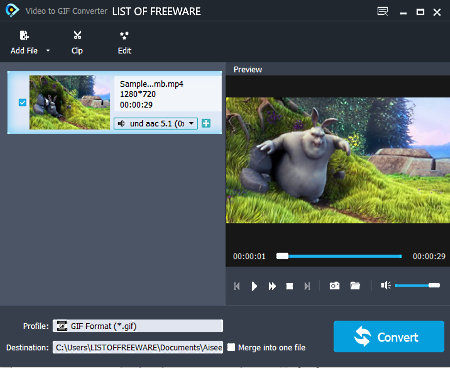450x368 pixels.
Task: Open the snapshot folder icon
Action: point(355,286)
